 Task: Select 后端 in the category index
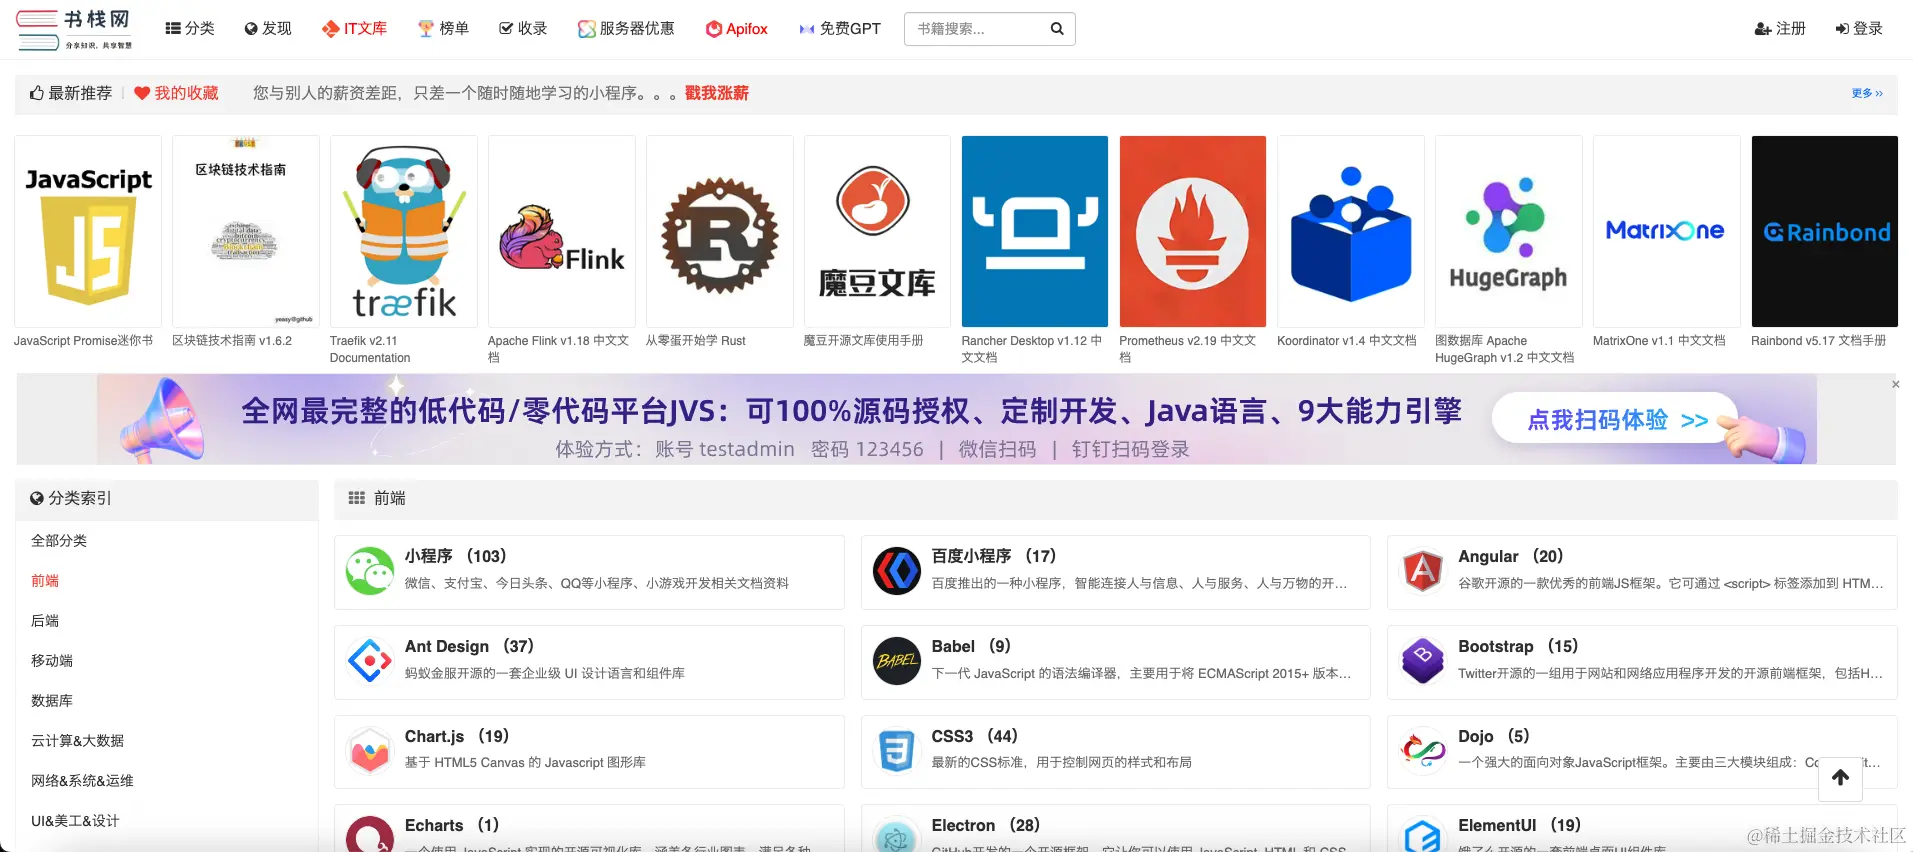(x=45, y=620)
